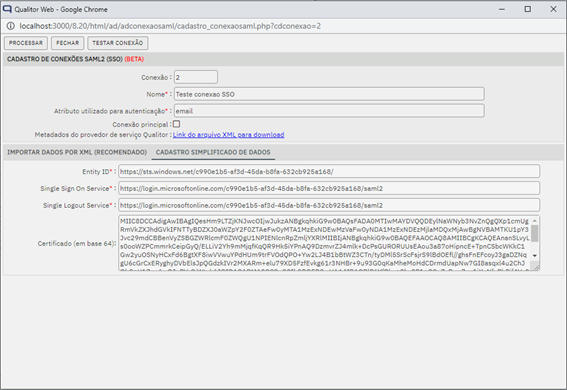The width and height of the screenshot is (567, 390).
Task: Click the Metadados do provedor de serviço label
Action: (102, 135)
